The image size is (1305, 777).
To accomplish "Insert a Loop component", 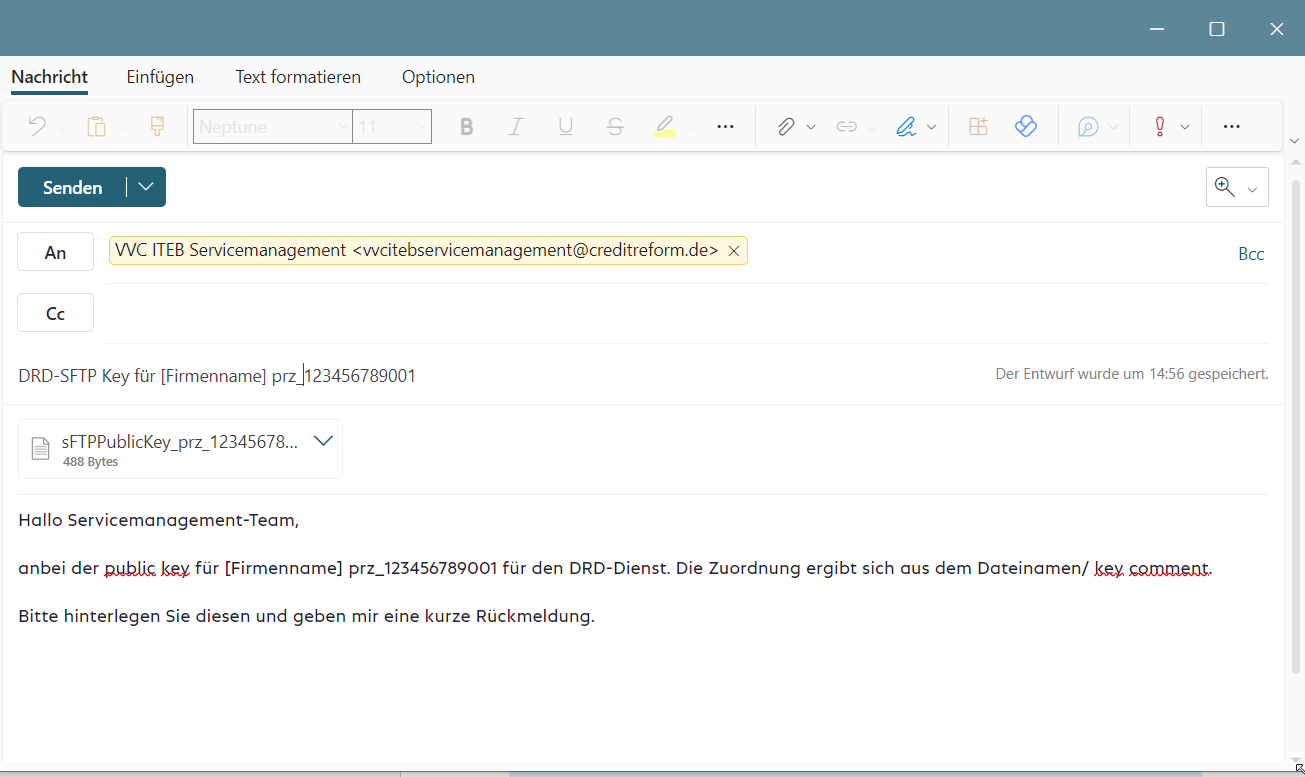I will pos(1026,126).
